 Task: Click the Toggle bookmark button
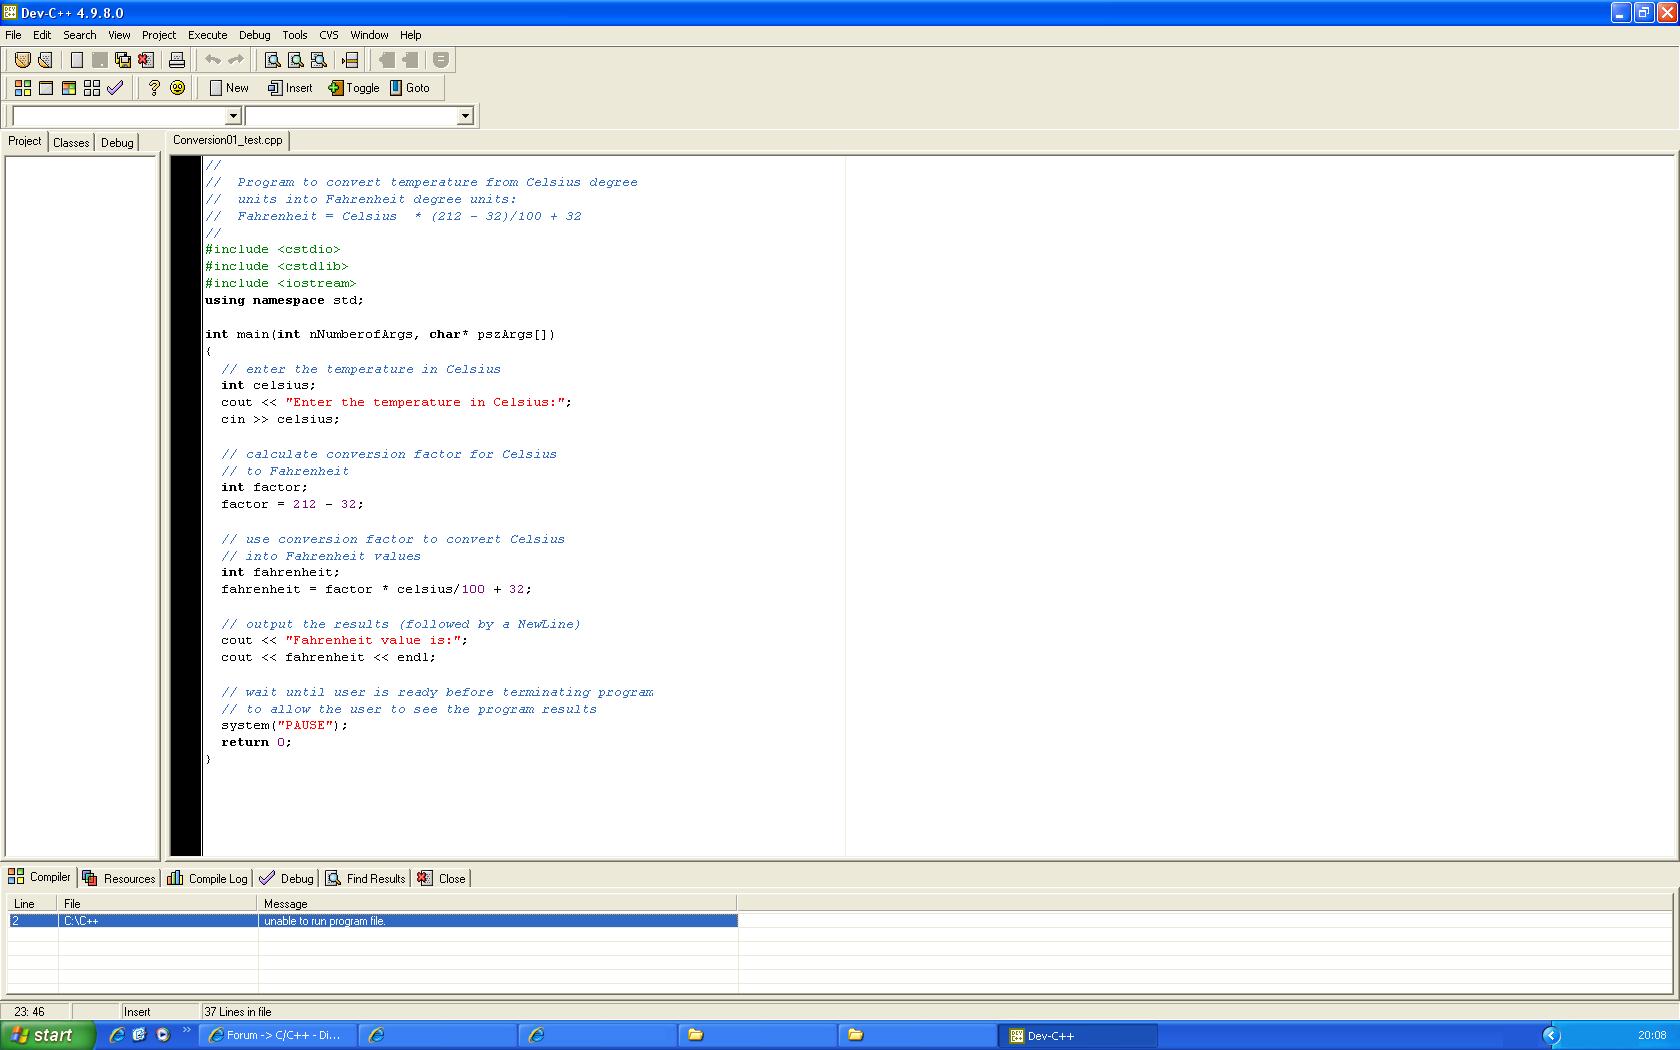(354, 88)
